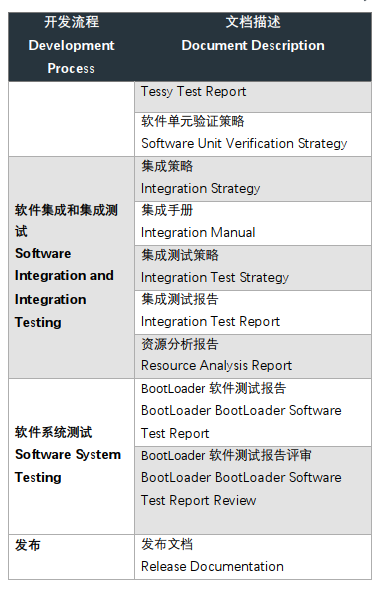Image resolution: width=383 pixels, height=596 pixels.
Task: Click the Development Process column header
Action: [71, 47]
